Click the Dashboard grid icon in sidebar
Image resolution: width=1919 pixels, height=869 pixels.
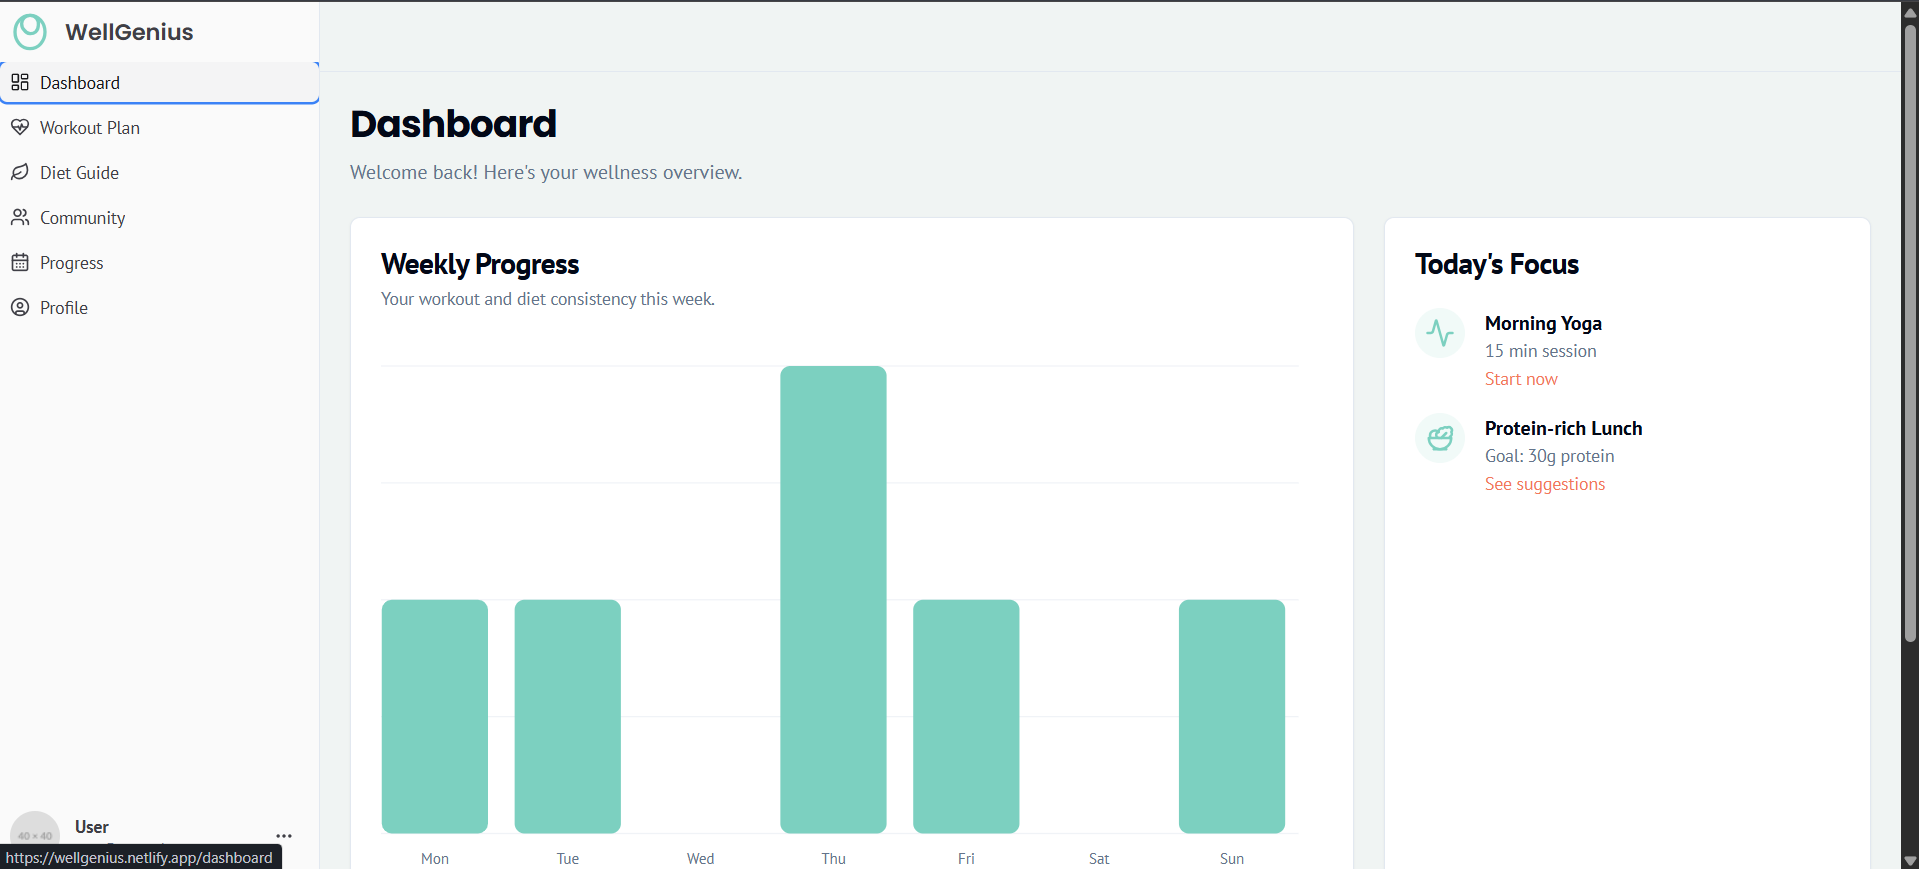[20, 82]
